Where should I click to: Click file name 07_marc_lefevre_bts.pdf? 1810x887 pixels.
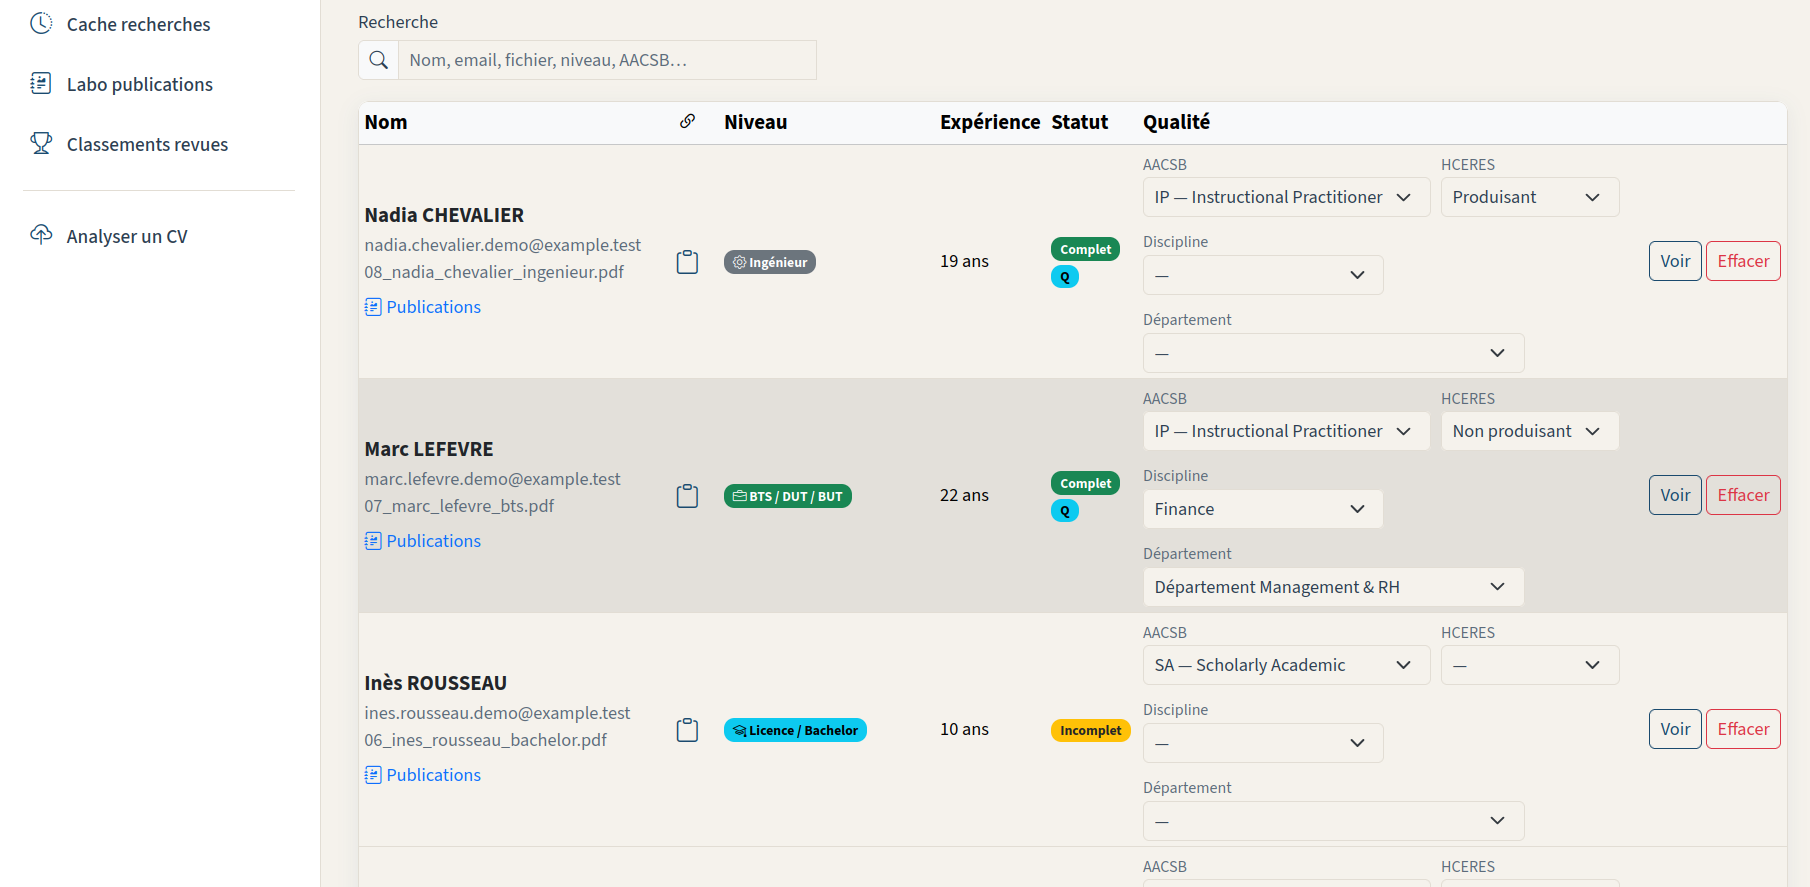coord(459,506)
